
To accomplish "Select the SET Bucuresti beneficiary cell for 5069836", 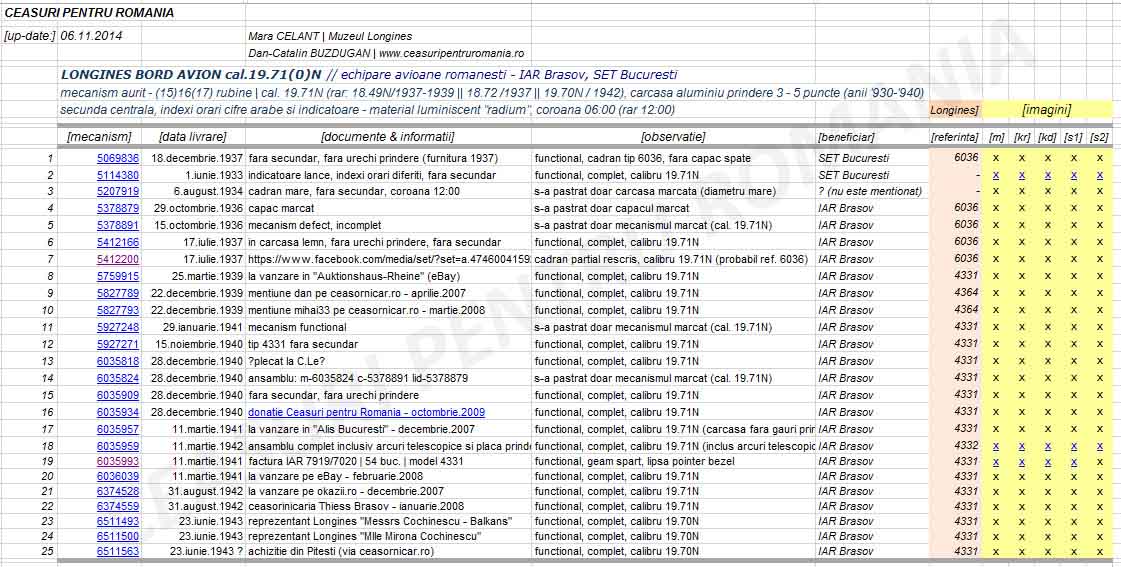I will (x=872, y=158).
